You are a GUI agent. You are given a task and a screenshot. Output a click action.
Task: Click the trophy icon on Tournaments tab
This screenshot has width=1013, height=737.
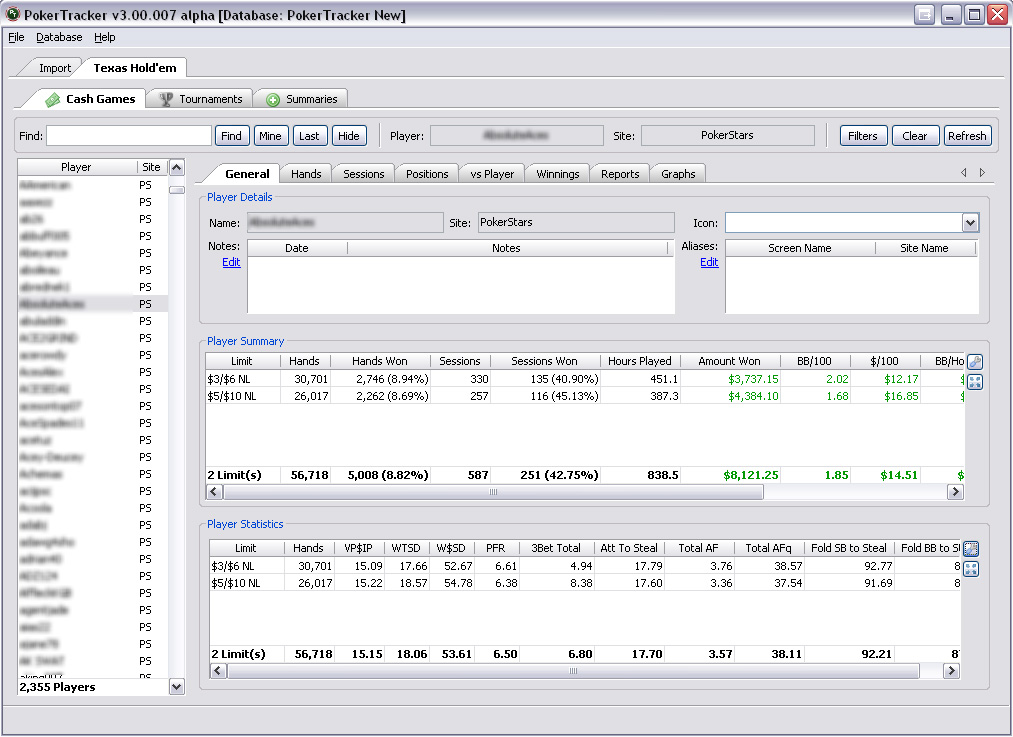pos(166,99)
